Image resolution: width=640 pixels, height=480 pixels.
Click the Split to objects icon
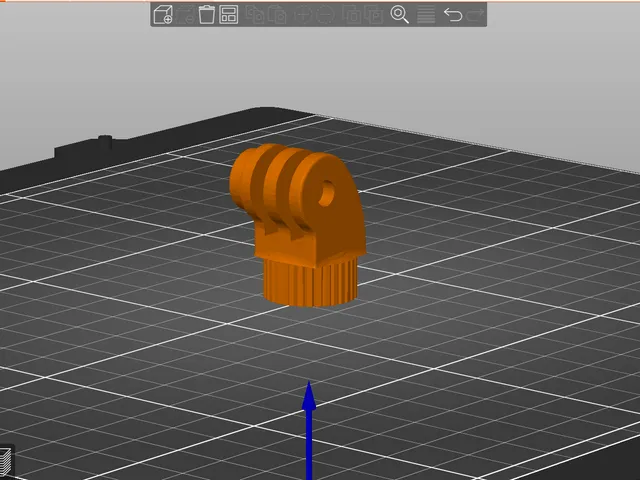pos(351,15)
